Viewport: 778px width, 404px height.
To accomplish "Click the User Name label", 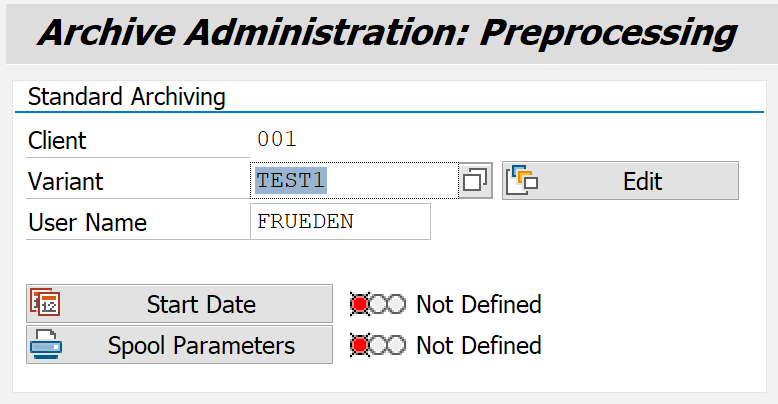I will pyautogui.click(x=87, y=223).
